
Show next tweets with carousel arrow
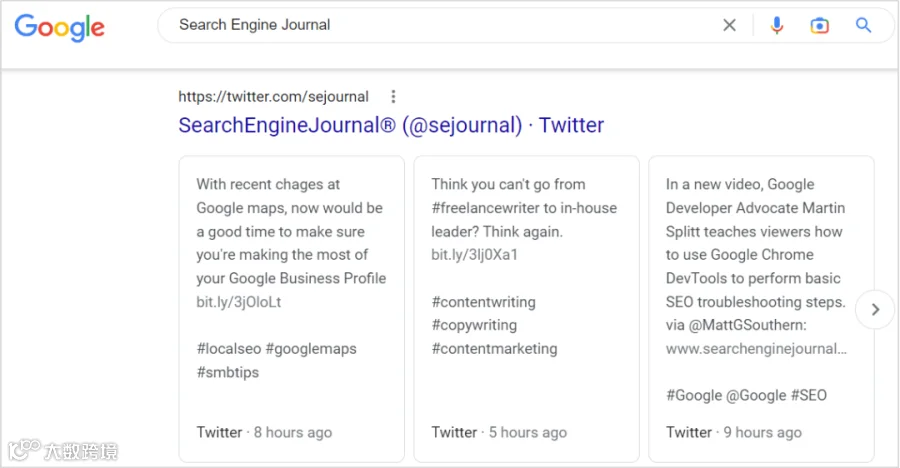point(875,310)
